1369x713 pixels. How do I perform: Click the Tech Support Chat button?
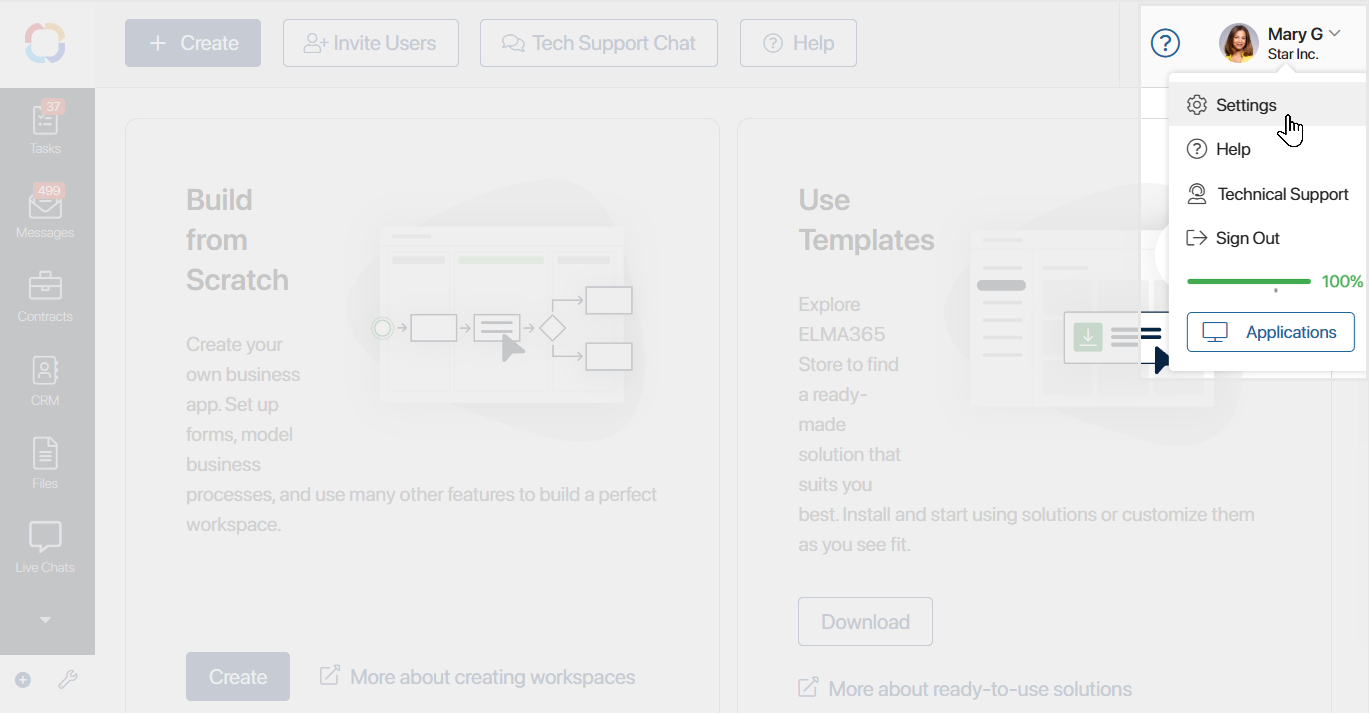coord(598,43)
